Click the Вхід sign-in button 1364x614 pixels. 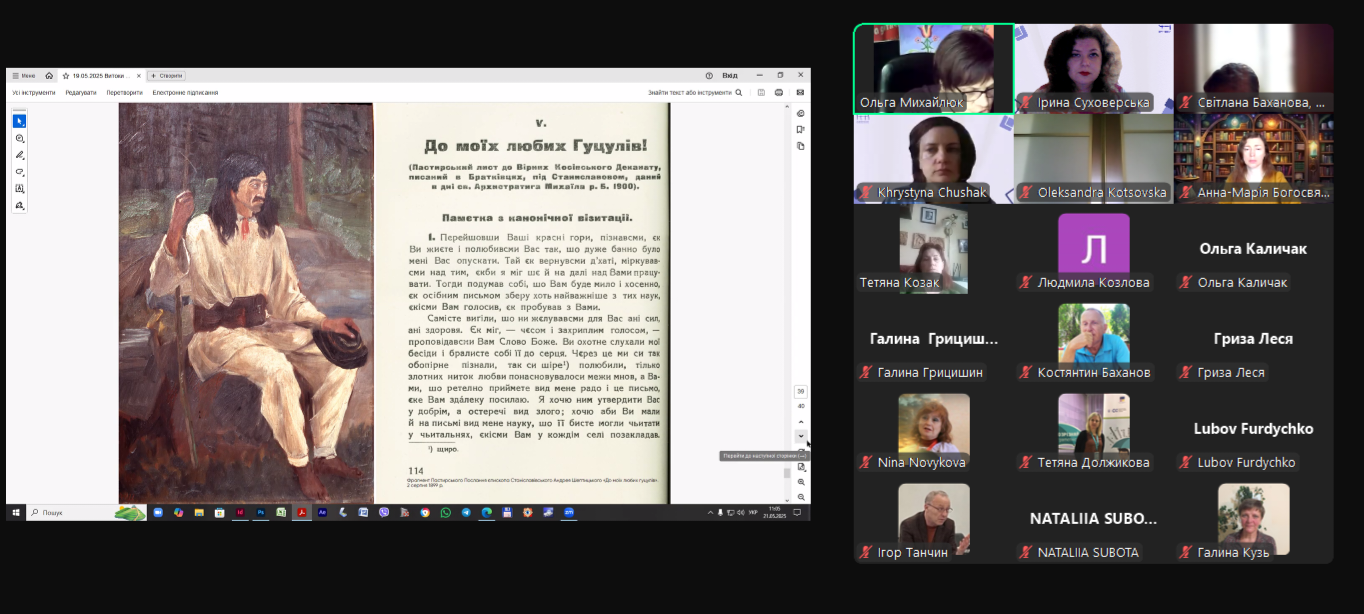click(x=729, y=75)
